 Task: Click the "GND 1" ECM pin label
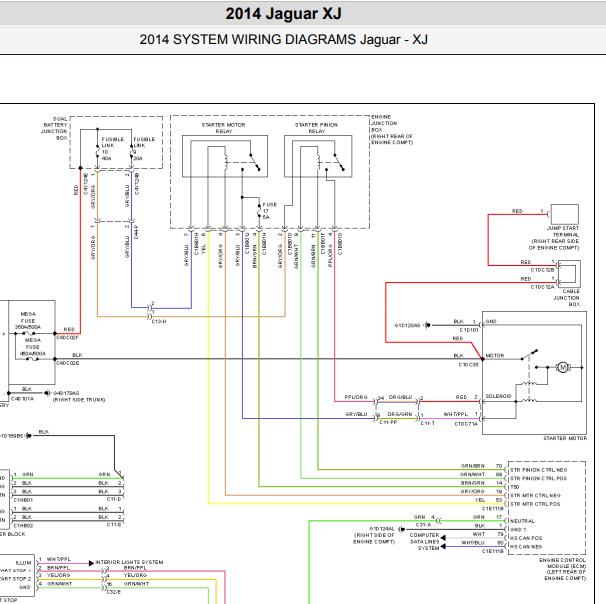click(518, 529)
